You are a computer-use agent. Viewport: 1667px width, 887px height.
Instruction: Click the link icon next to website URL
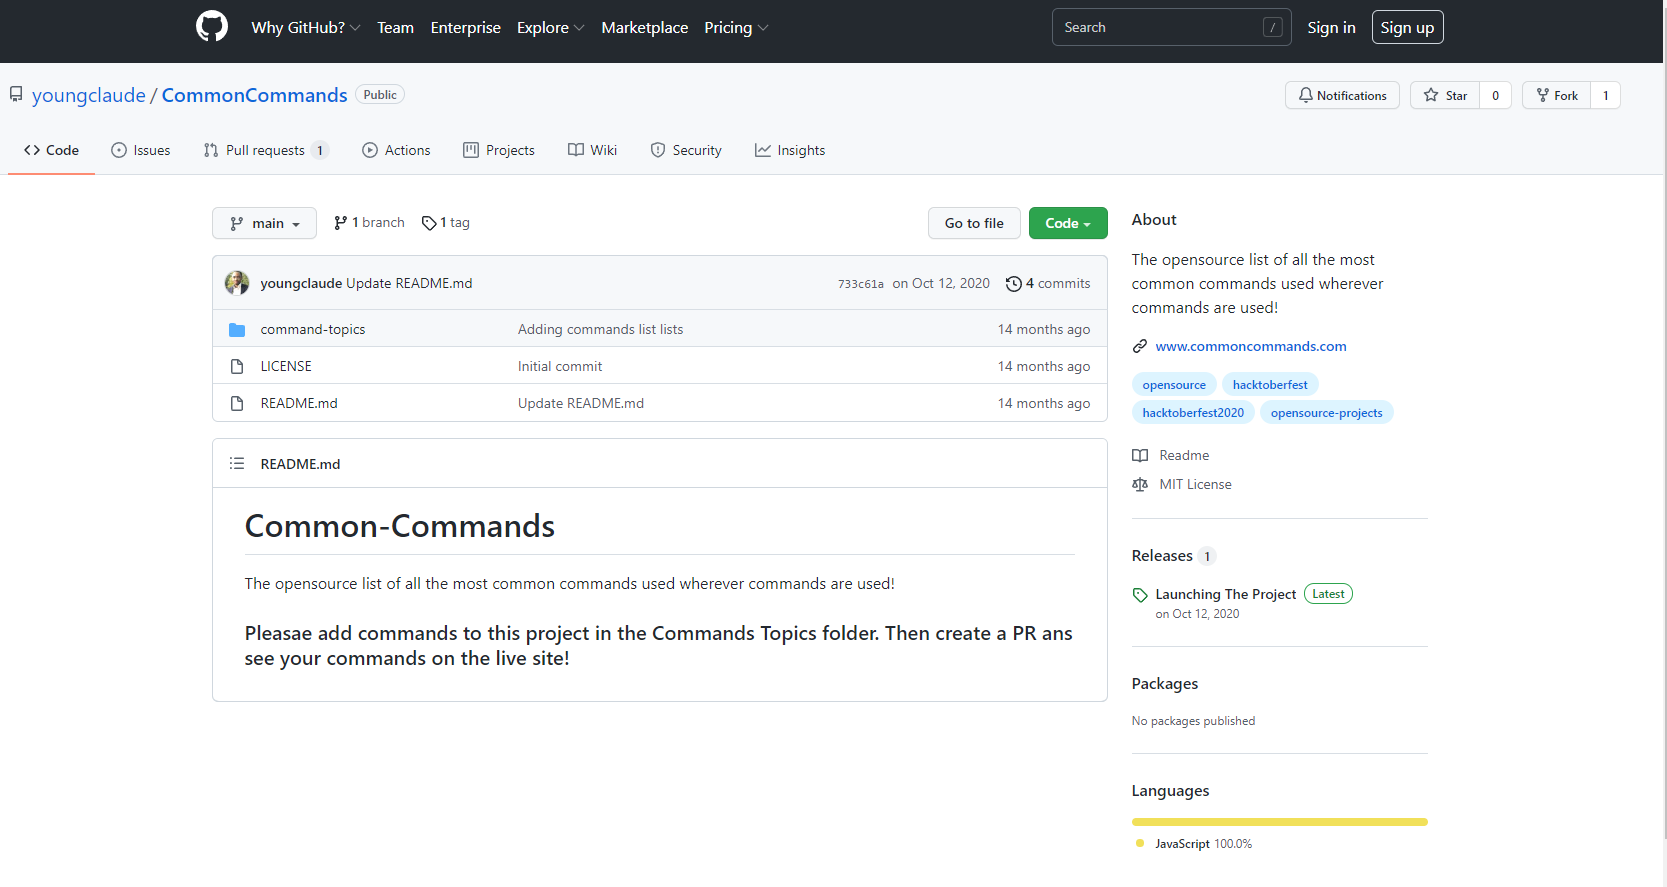1140,346
